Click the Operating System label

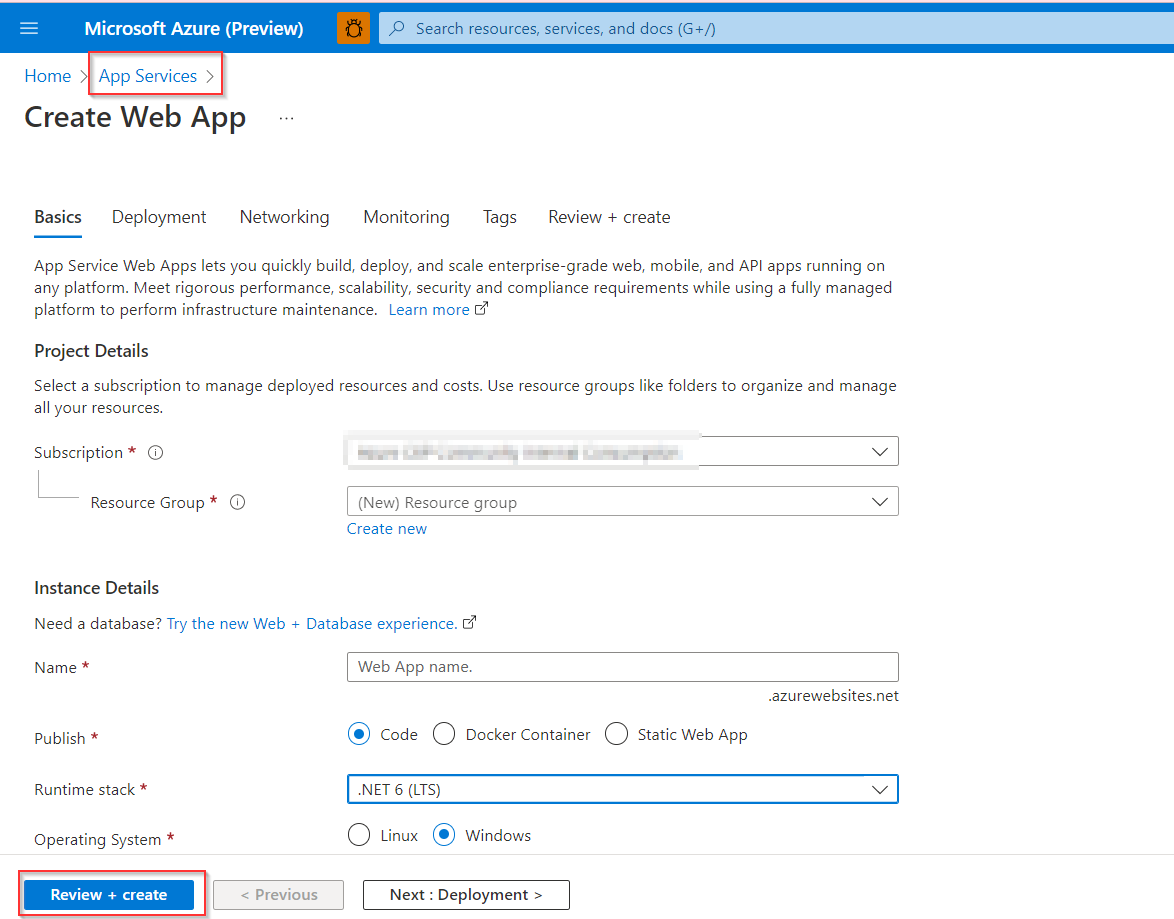(x=97, y=840)
